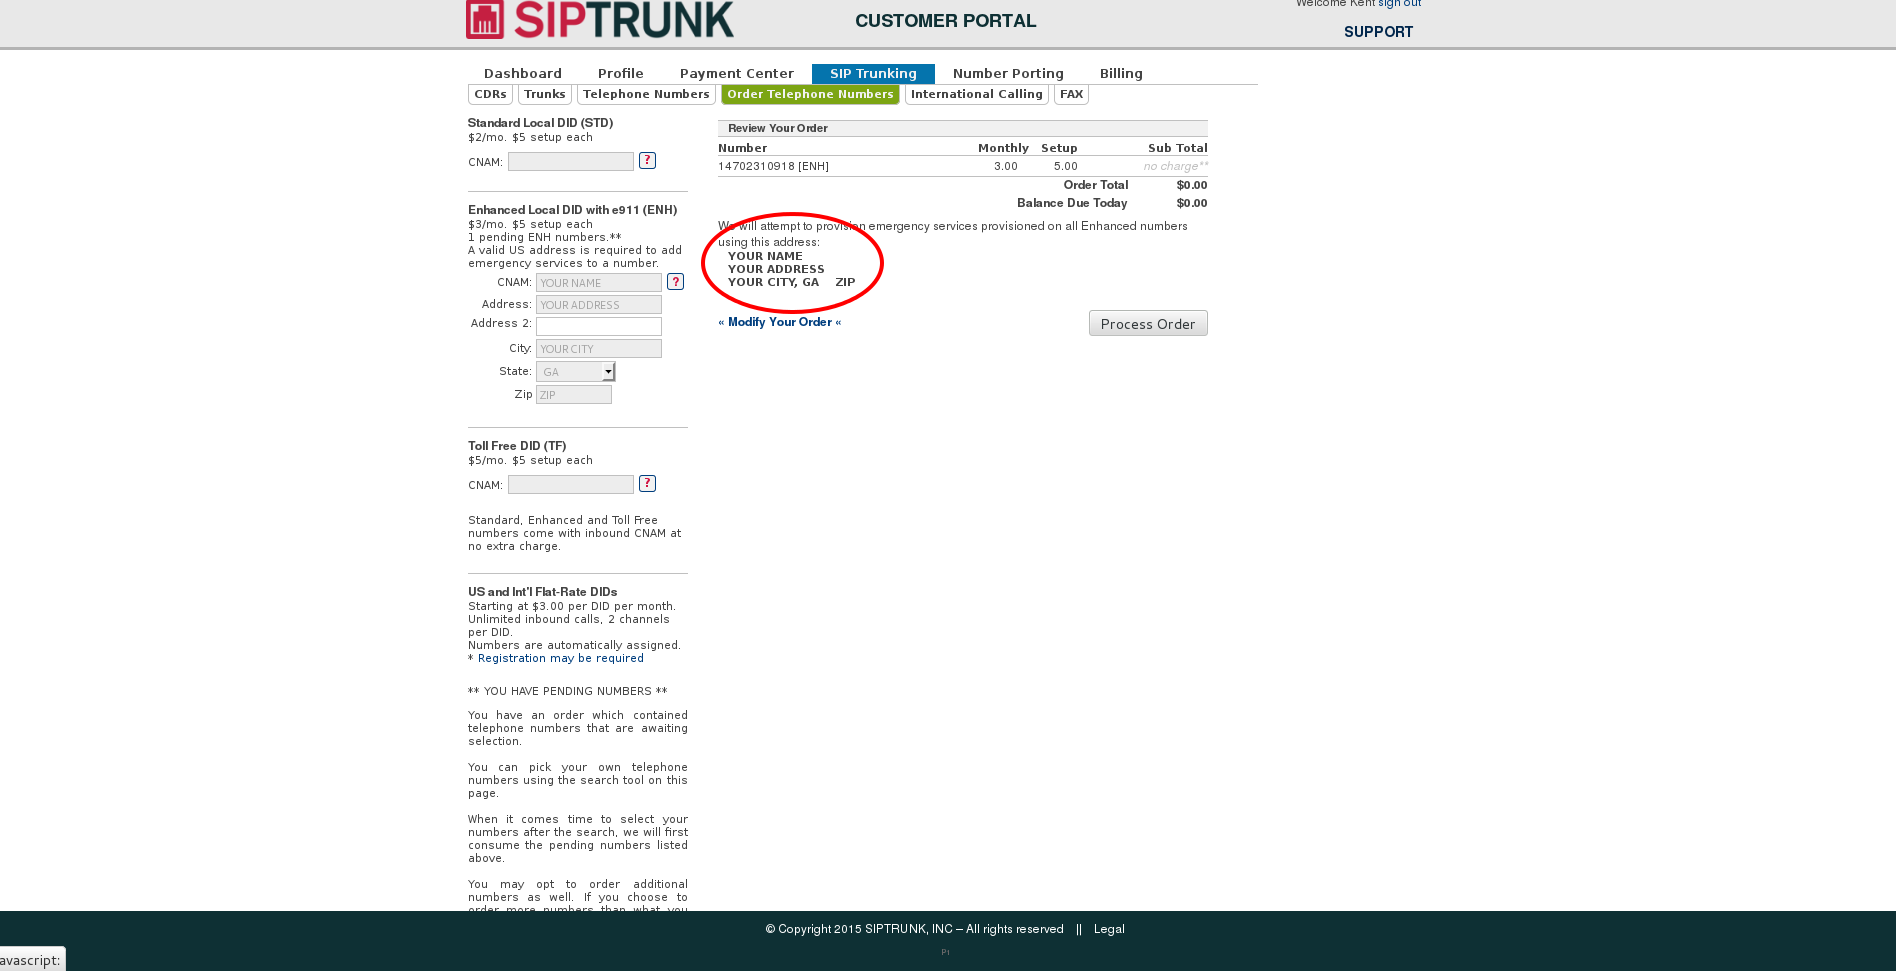Screen dimensions: 1896x971
Task: Click the Address field YOUR ADDRESS
Action: pyautogui.click(x=599, y=305)
